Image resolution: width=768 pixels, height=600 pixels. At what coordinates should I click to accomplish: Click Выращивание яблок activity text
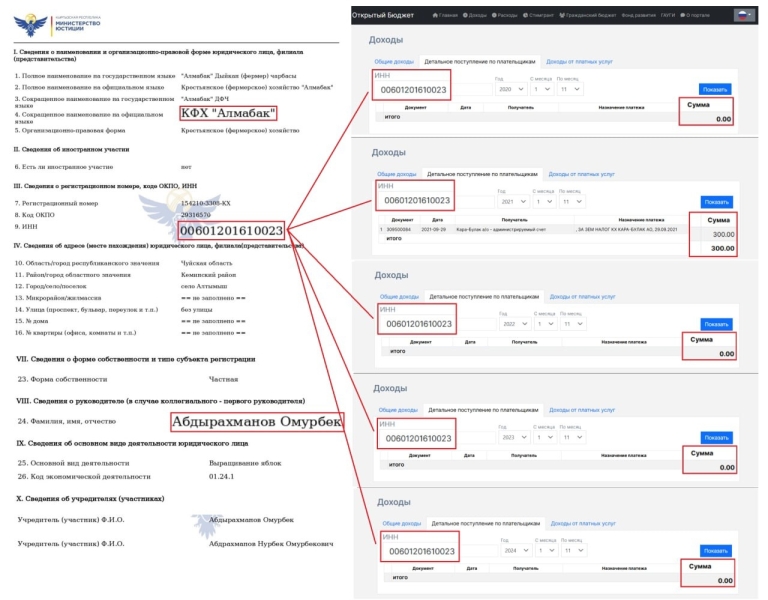pyautogui.click(x=245, y=463)
